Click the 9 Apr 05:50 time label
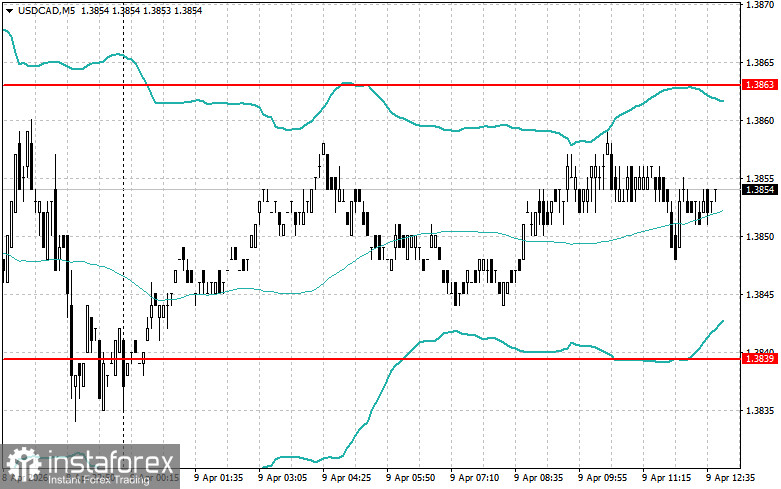Image resolution: width=781 pixels, height=489 pixels. click(x=410, y=478)
